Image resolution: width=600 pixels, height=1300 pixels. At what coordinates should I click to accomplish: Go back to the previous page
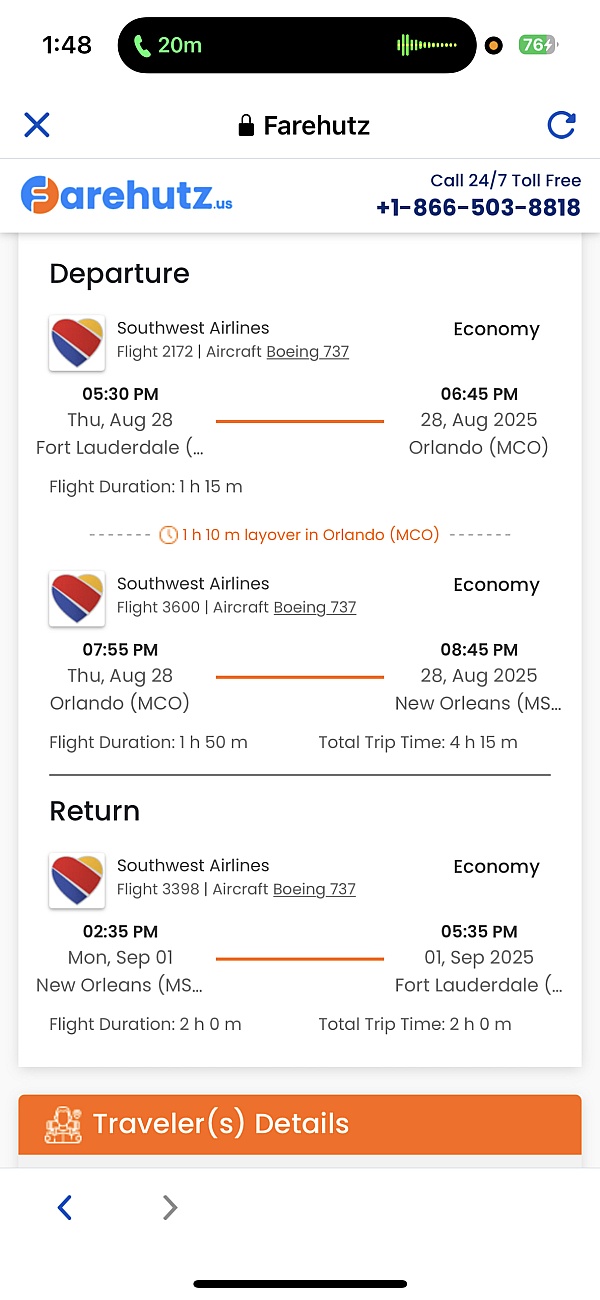coord(65,1208)
